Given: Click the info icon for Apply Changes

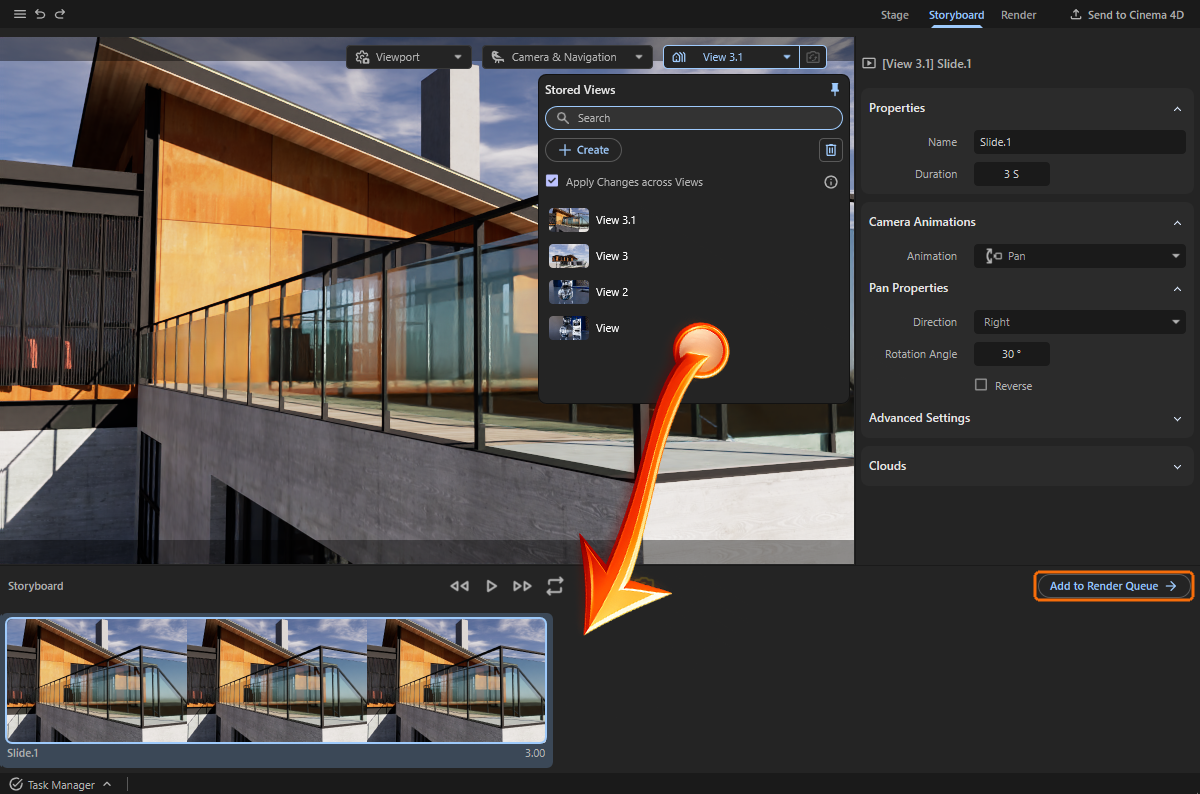Looking at the screenshot, I should pyautogui.click(x=830, y=182).
